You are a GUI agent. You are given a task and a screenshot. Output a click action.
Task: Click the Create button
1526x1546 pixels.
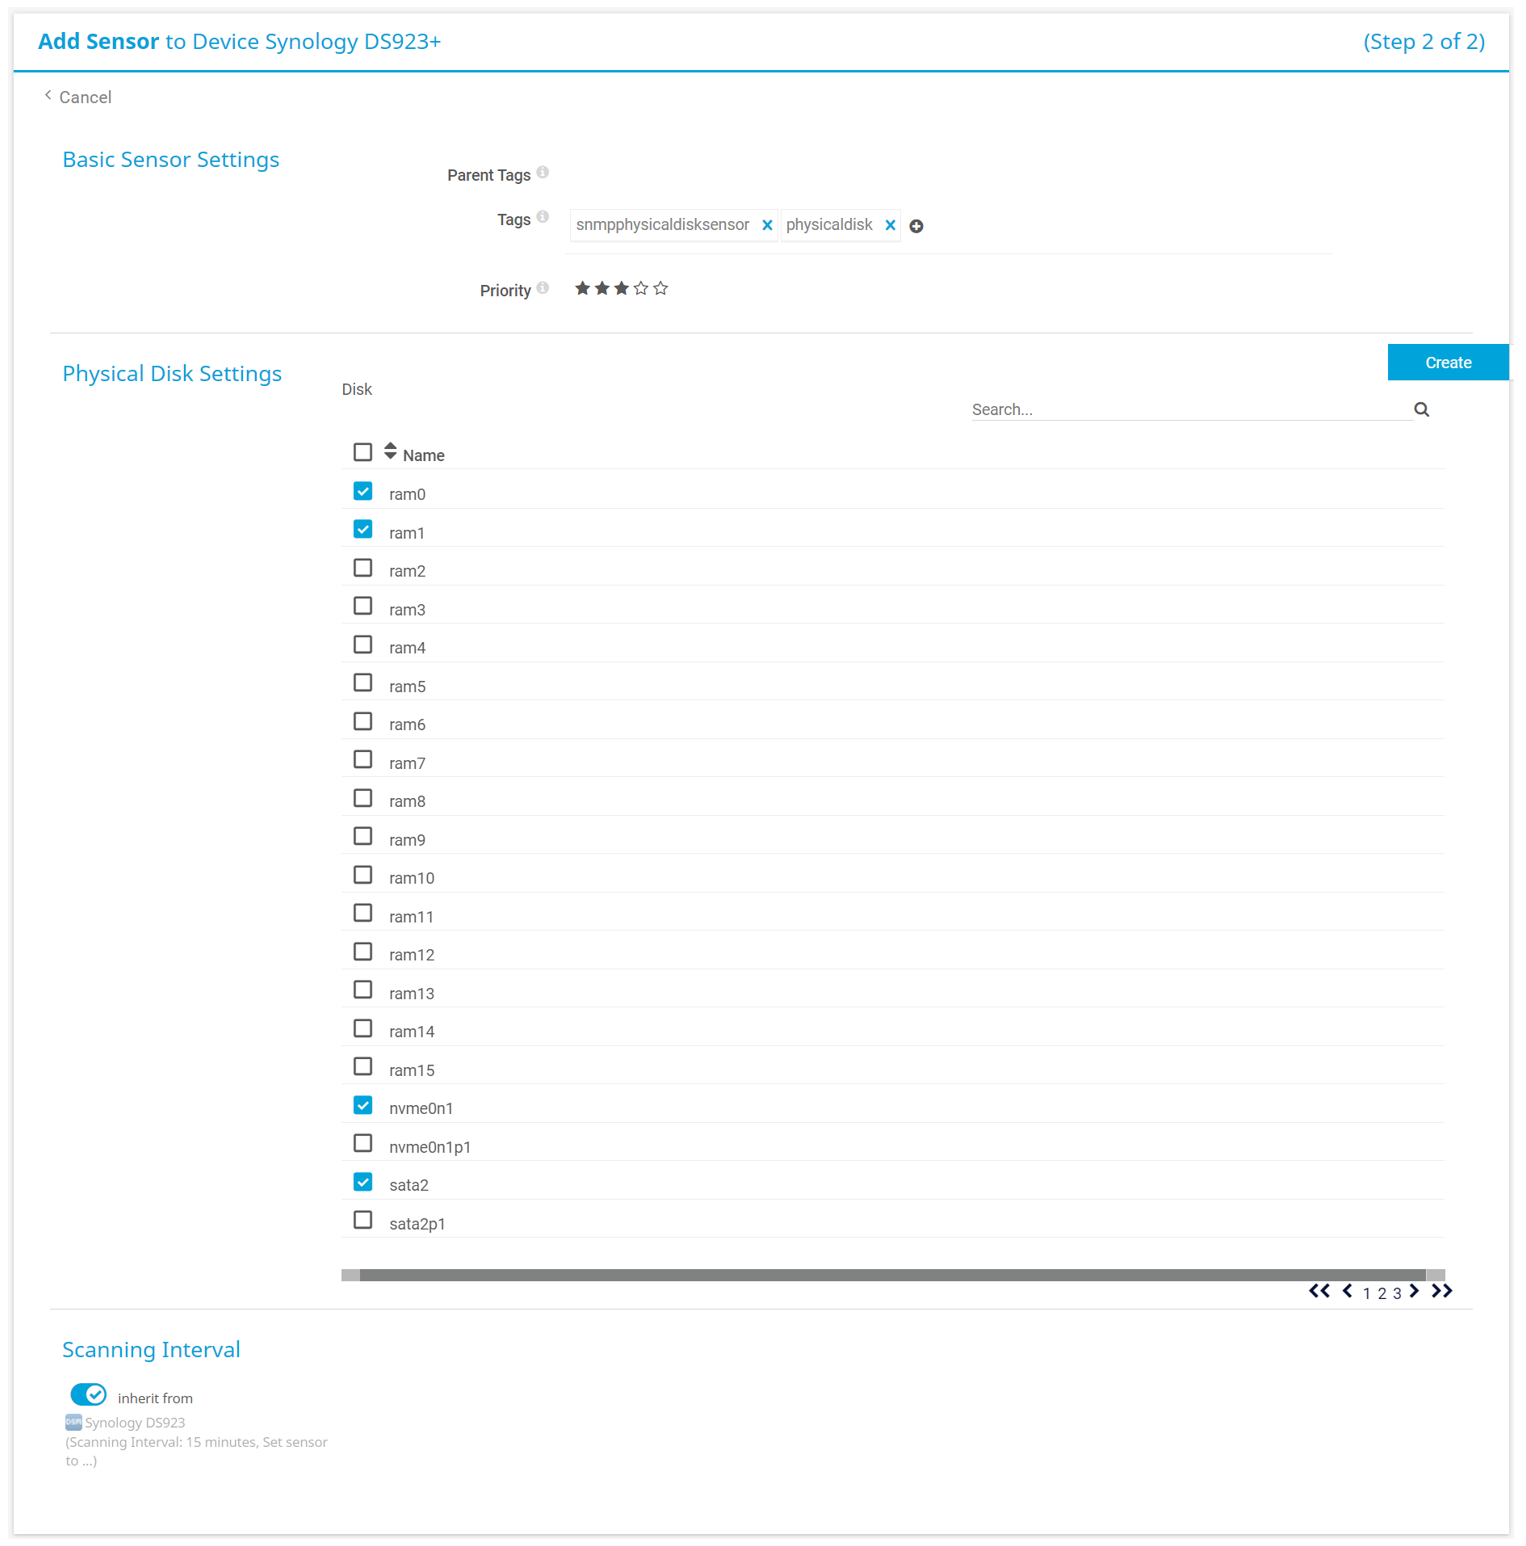pos(1447,362)
